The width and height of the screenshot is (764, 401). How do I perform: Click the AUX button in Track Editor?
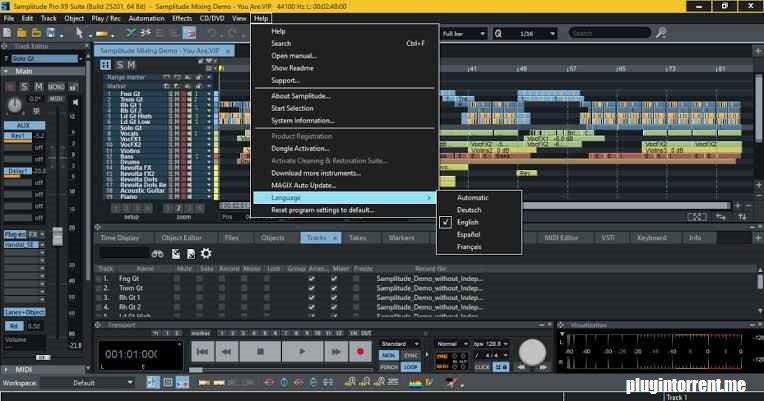pyautogui.click(x=24, y=126)
